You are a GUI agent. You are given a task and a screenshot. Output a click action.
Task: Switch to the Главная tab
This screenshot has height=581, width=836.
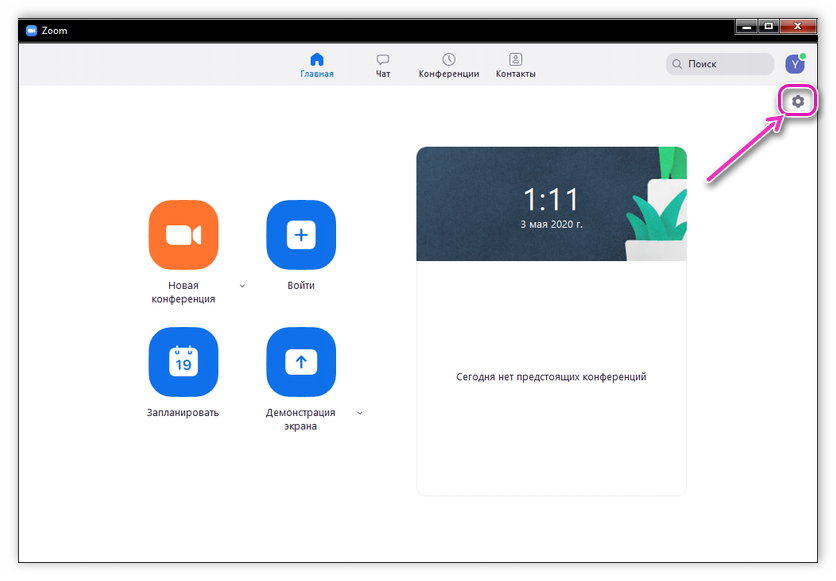(317, 65)
